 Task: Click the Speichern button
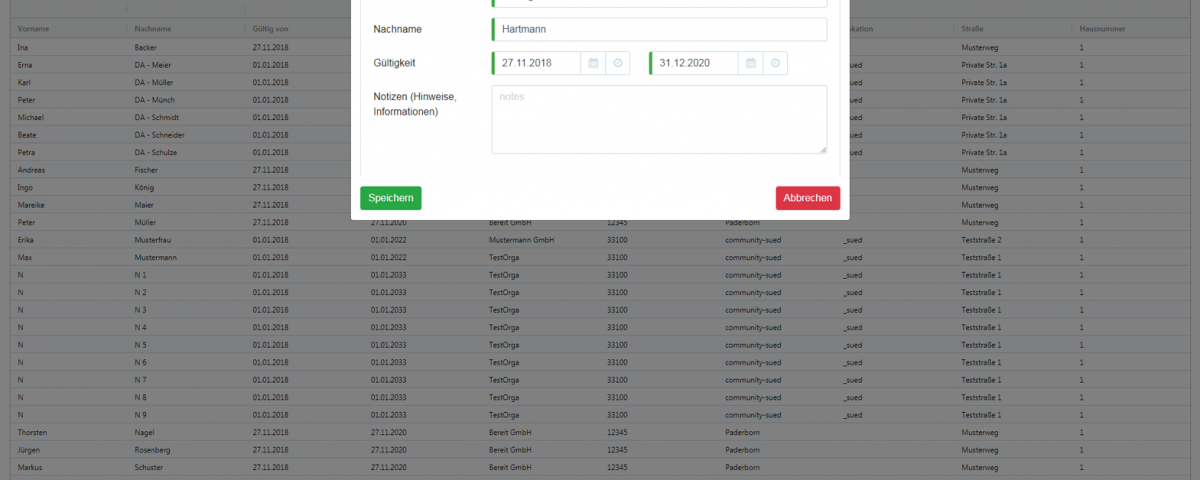[390, 198]
